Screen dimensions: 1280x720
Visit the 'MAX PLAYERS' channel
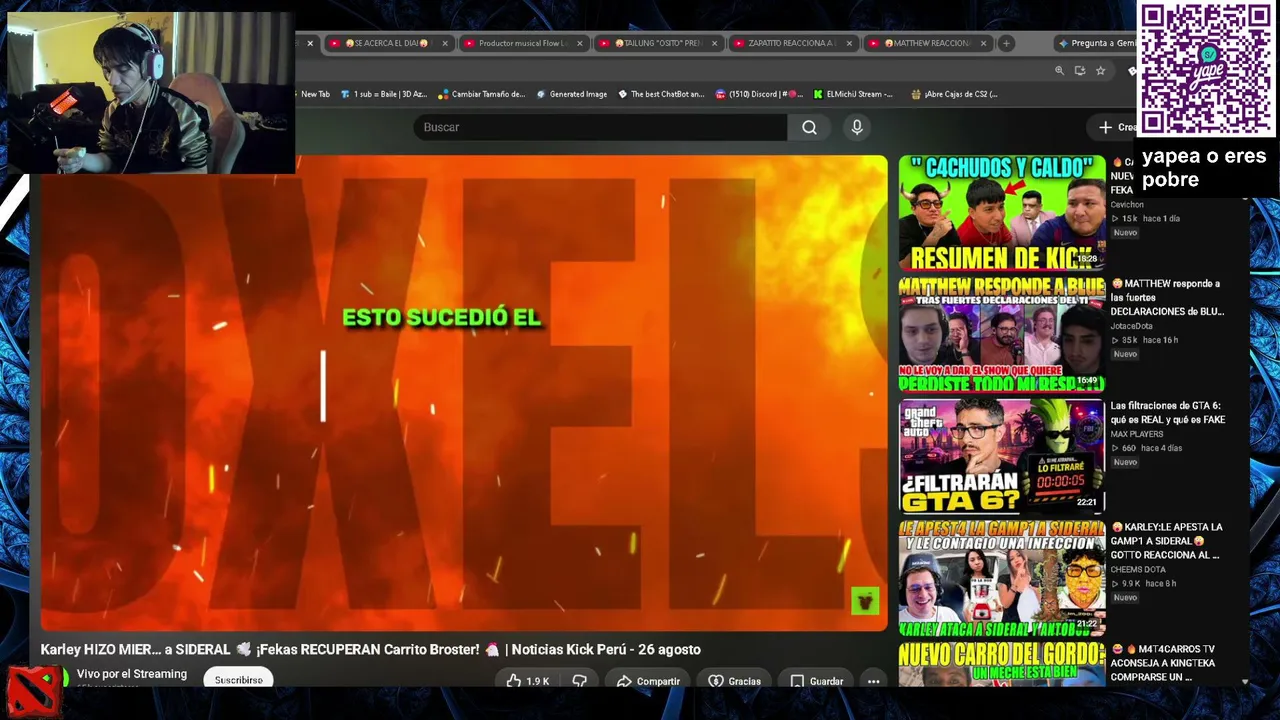(x=1136, y=434)
